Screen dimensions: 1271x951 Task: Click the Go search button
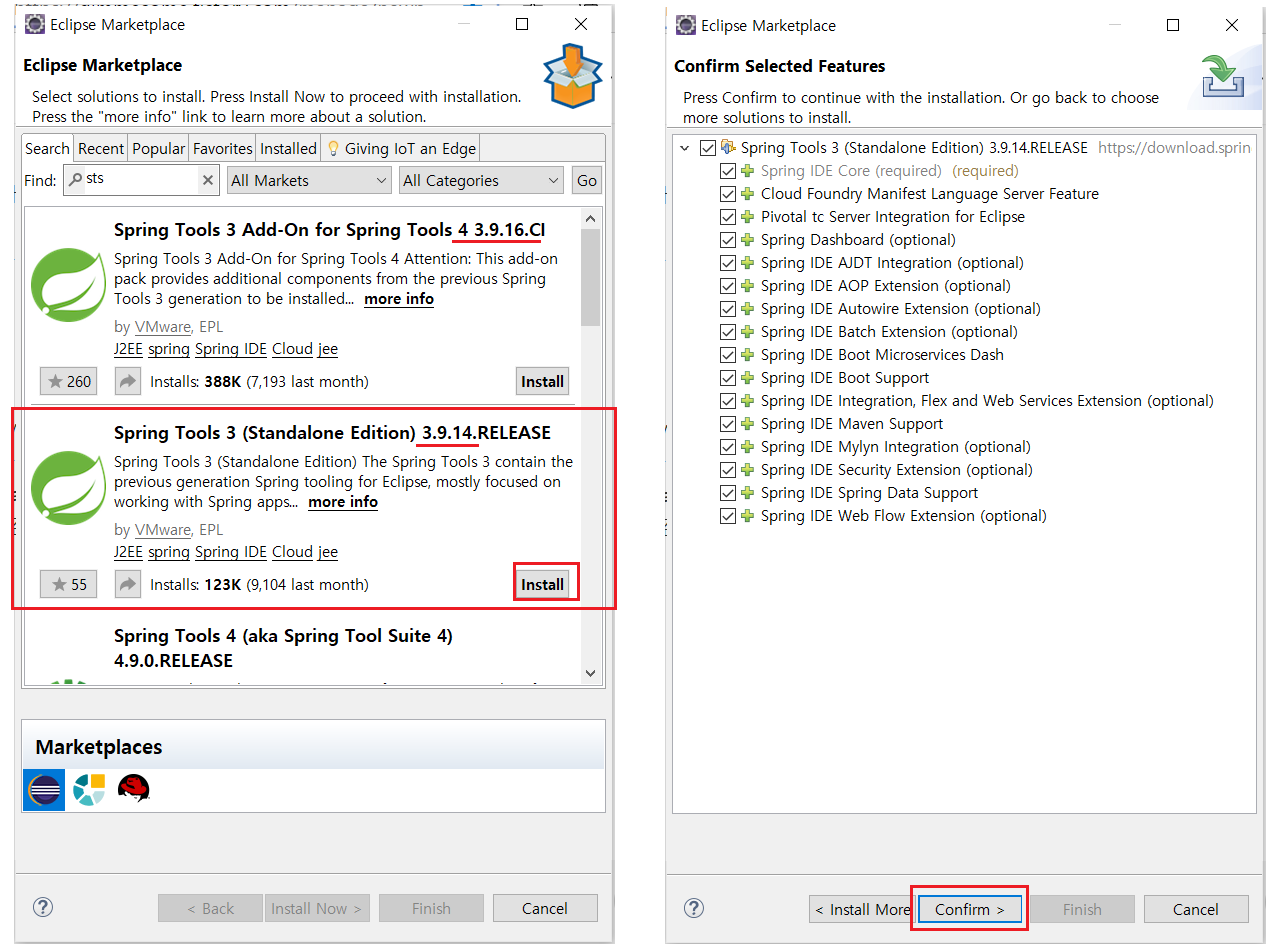pos(587,181)
